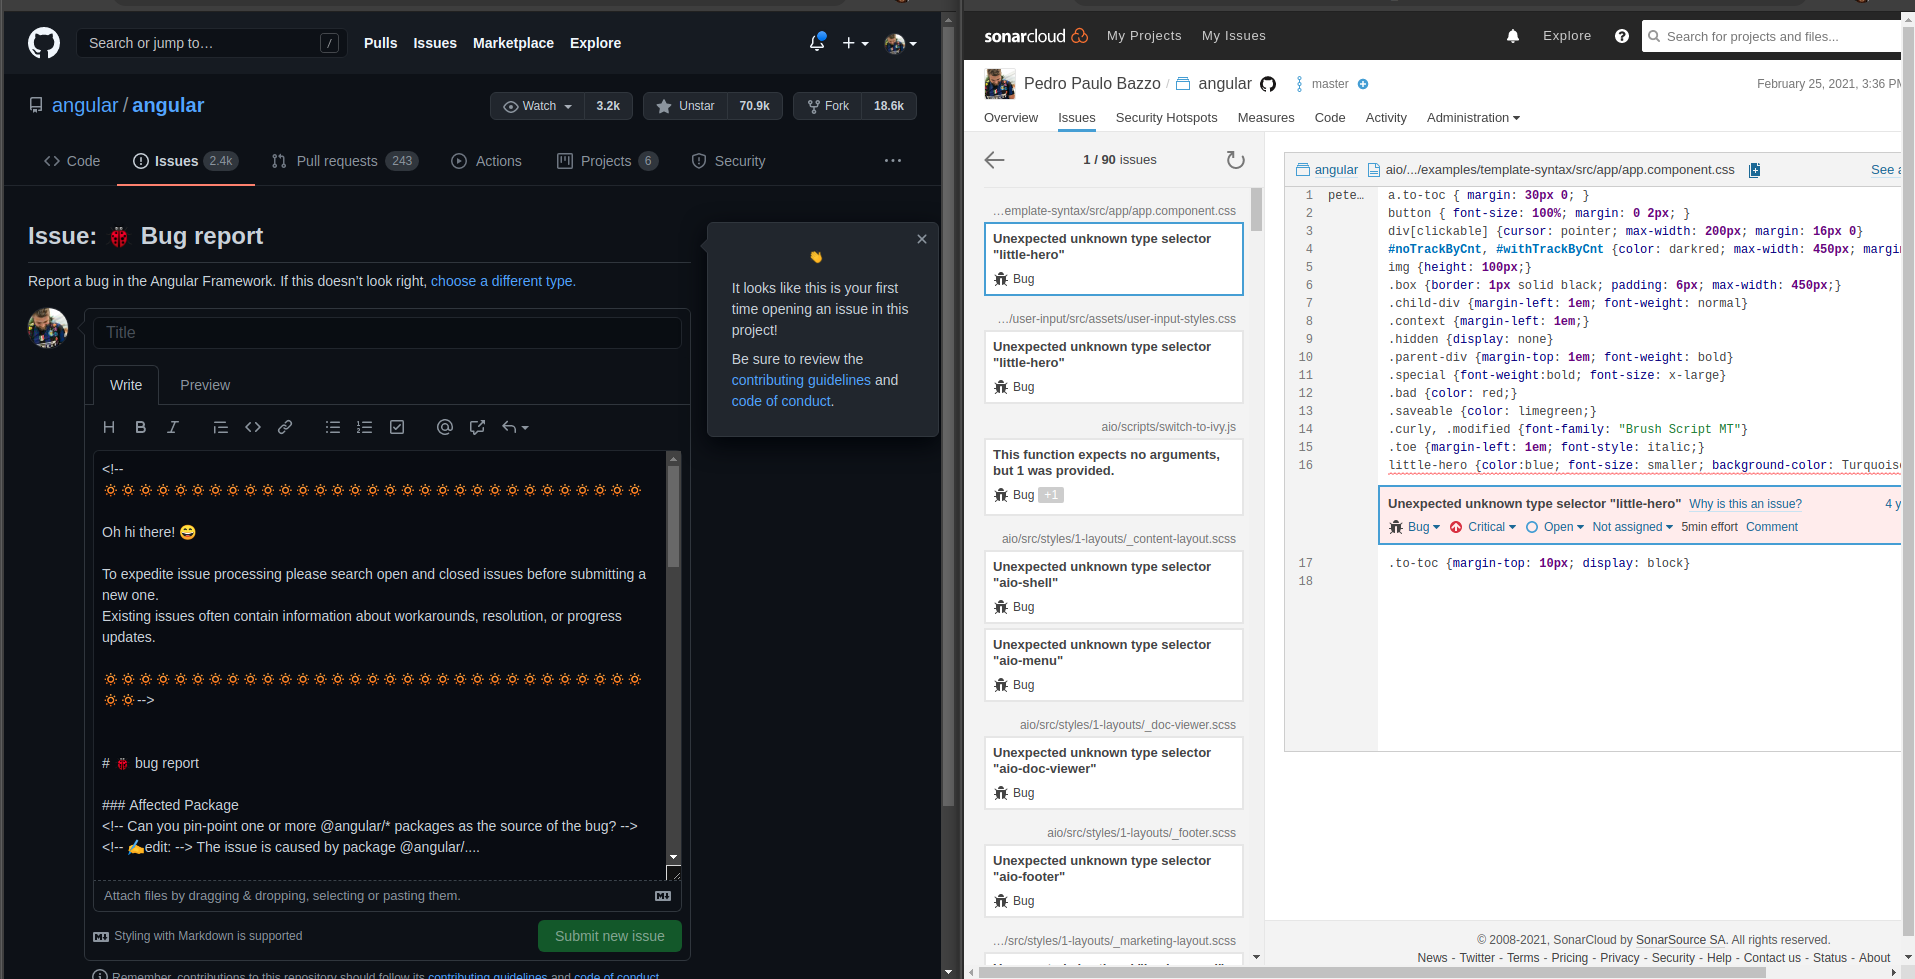Click the GitHub Octocat home icon
Viewport: 1915px width, 979px height.
pos(44,43)
